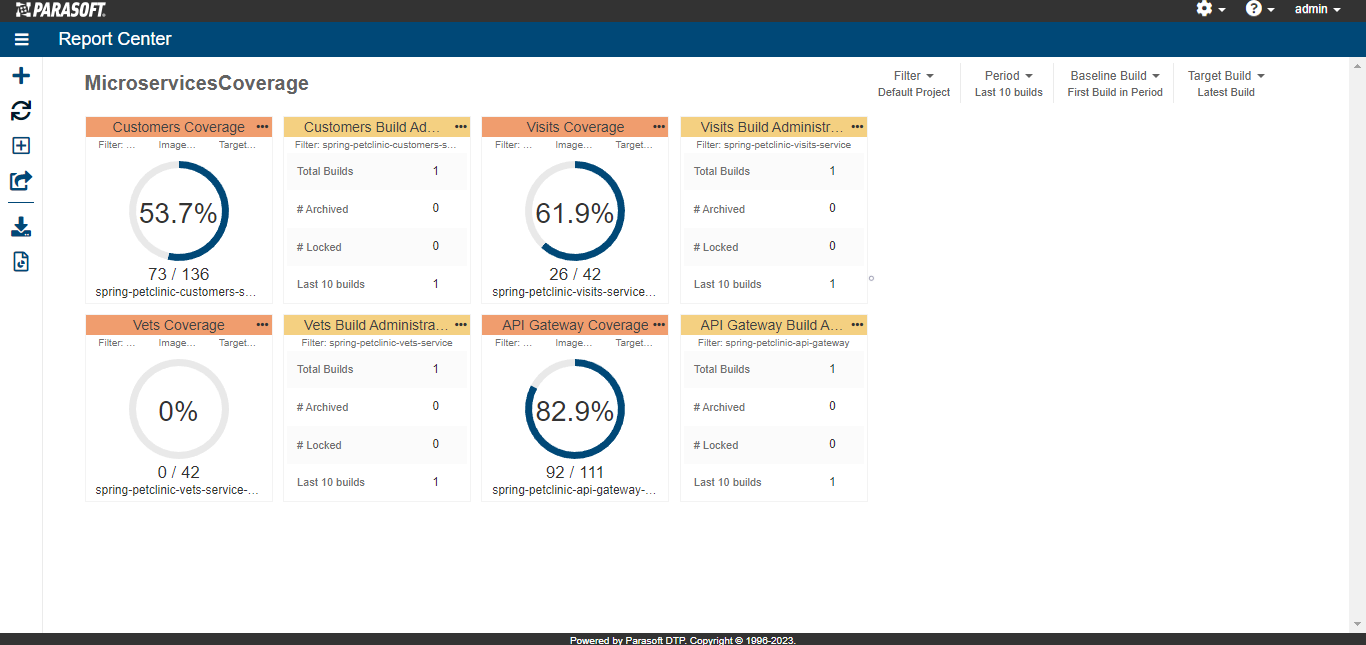Image resolution: width=1366 pixels, height=645 pixels.
Task: Click Total Builds count in API Gateway Build Administration
Action: pos(832,369)
